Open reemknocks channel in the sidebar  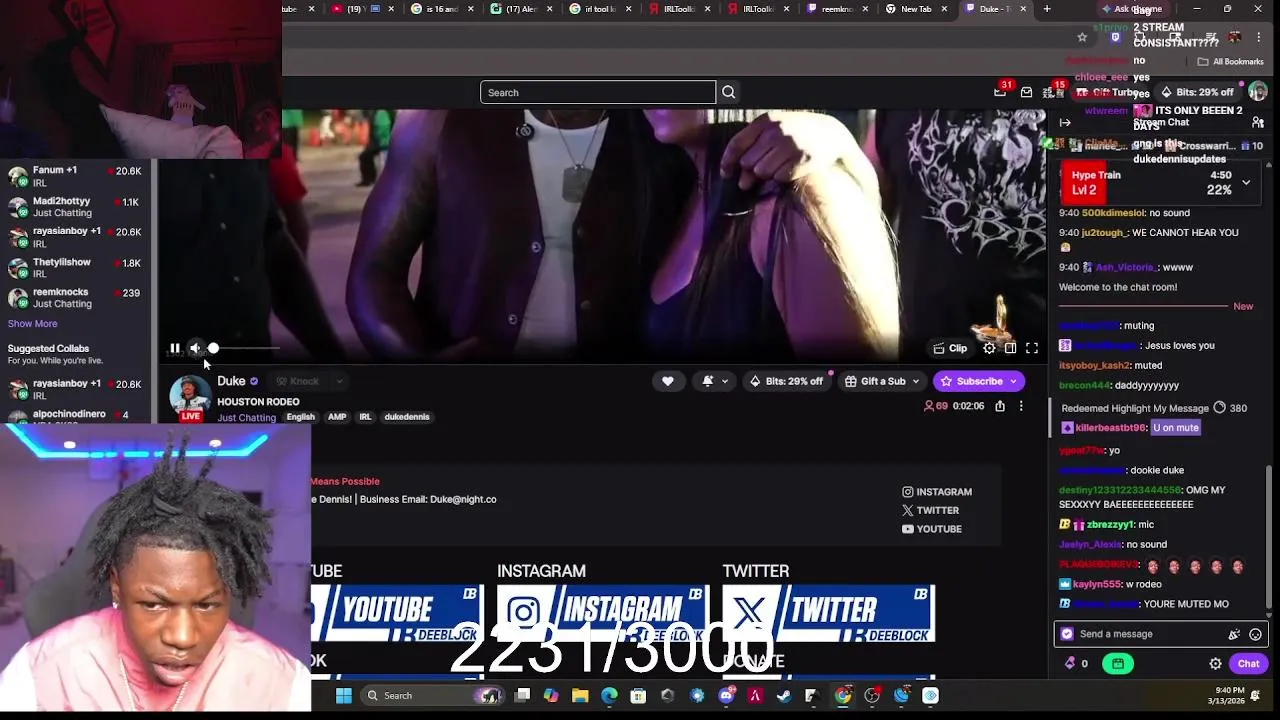coord(75,298)
